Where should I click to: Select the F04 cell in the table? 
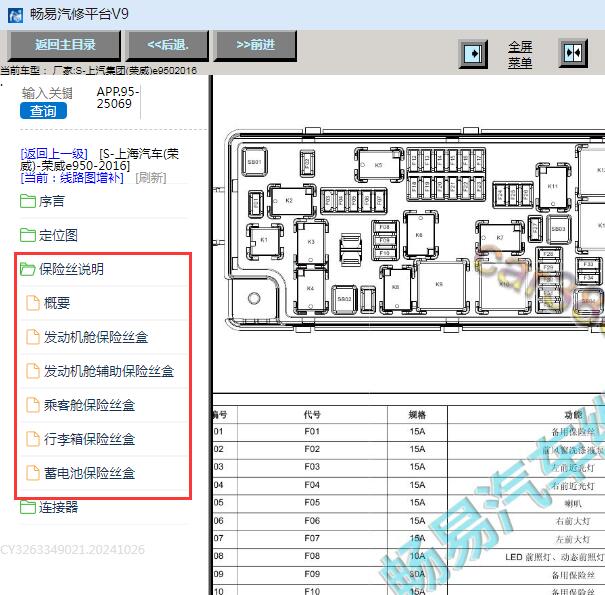pyautogui.click(x=312, y=485)
